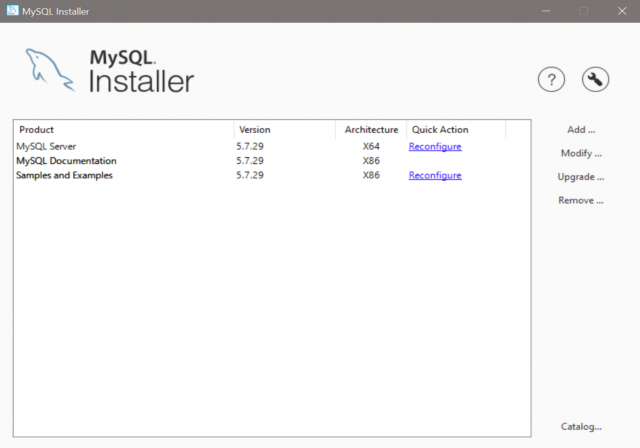Click Add ... to add products
The height and width of the screenshot is (448, 640).
pyautogui.click(x=581, y=130)
